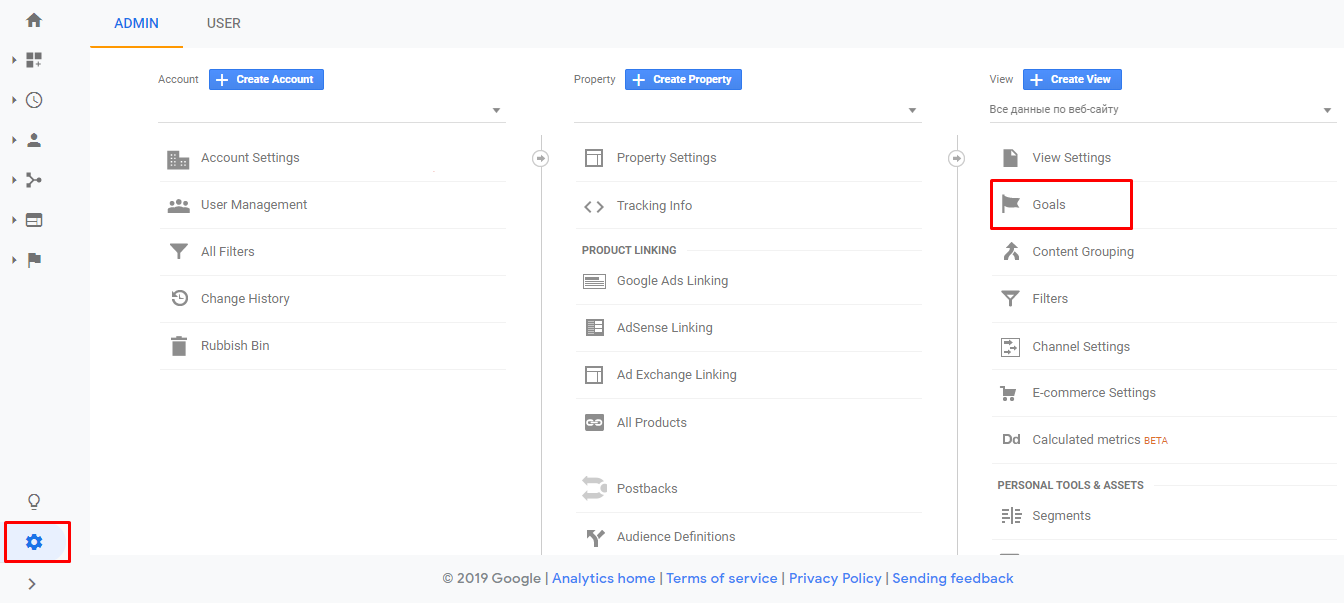Open the Privacy Policy link

click(835, 578)
